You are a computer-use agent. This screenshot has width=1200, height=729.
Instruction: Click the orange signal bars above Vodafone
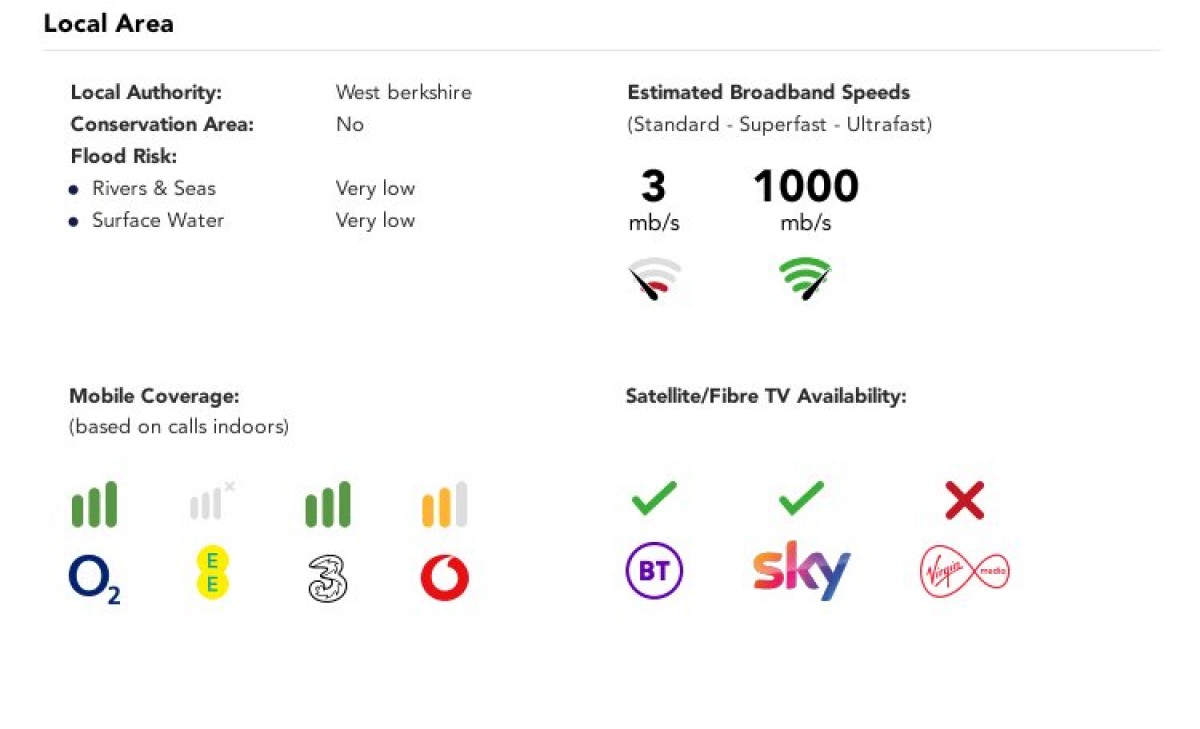[x=445, y=504]
